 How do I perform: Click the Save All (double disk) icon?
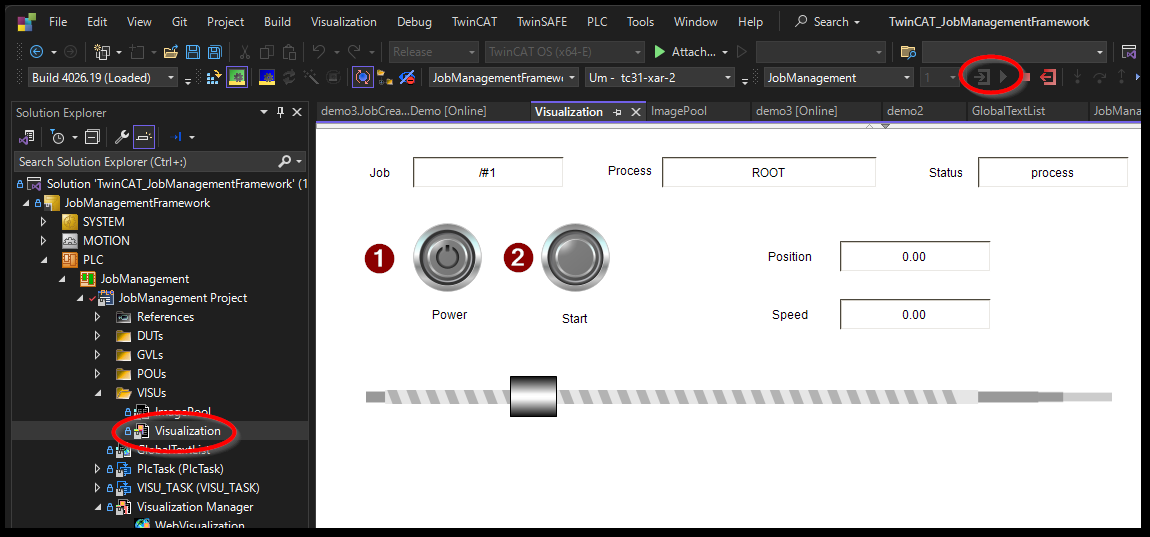pyautogui.click(x=215, y=52)
